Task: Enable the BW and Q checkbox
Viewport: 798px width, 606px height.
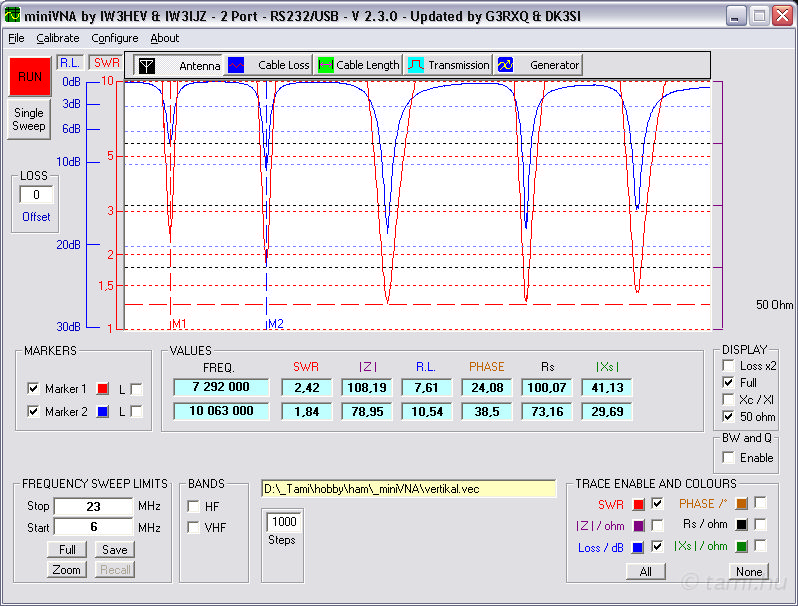Action: pos(727,457)
